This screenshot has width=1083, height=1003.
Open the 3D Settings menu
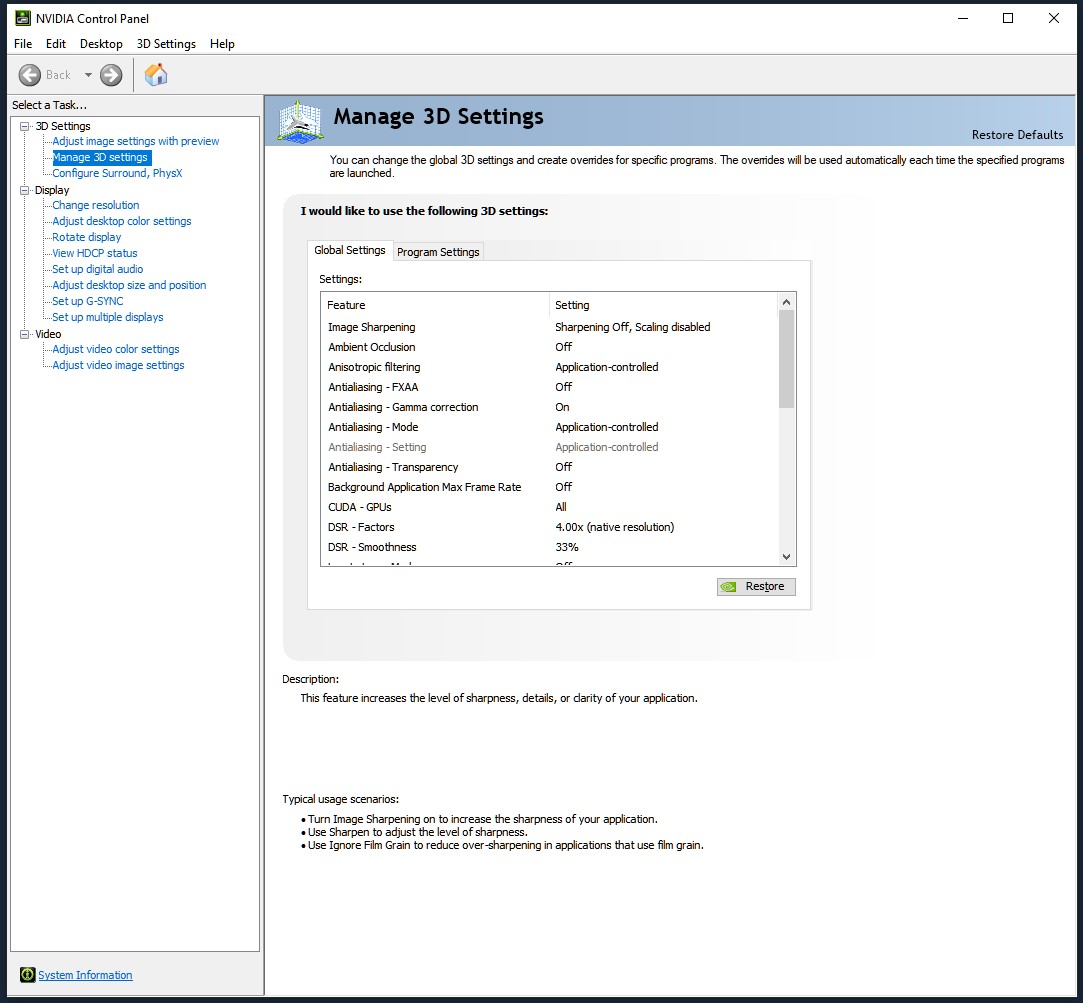click(166, 44)
